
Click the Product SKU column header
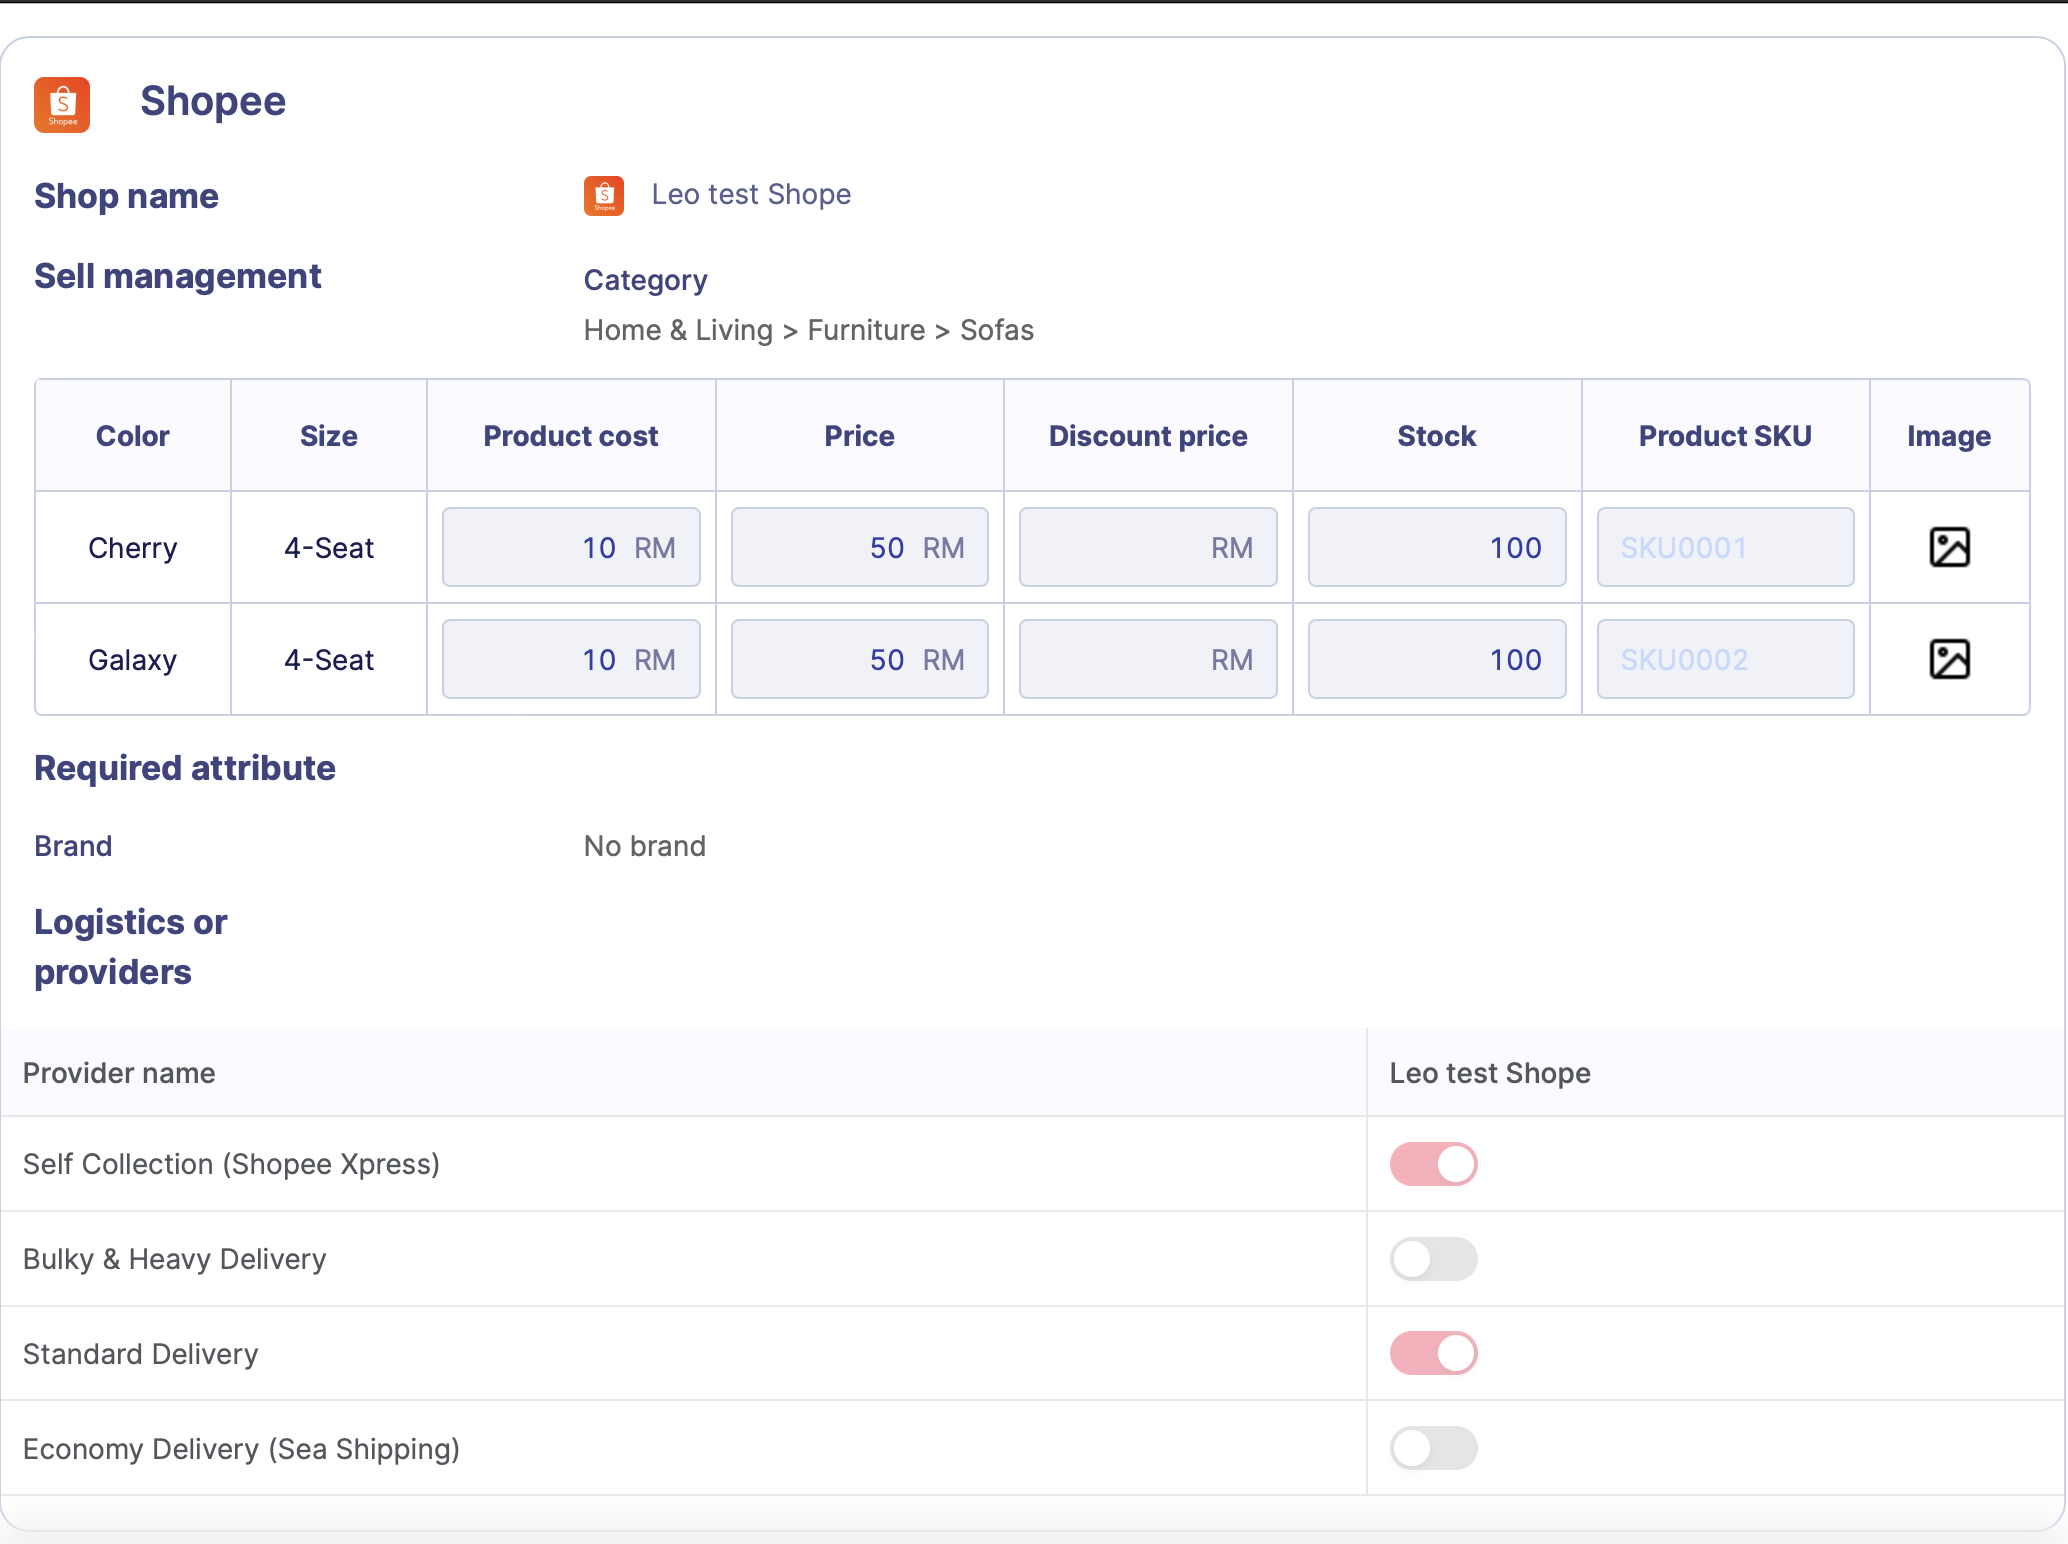pyautogui.click(x=1724, y=436)
